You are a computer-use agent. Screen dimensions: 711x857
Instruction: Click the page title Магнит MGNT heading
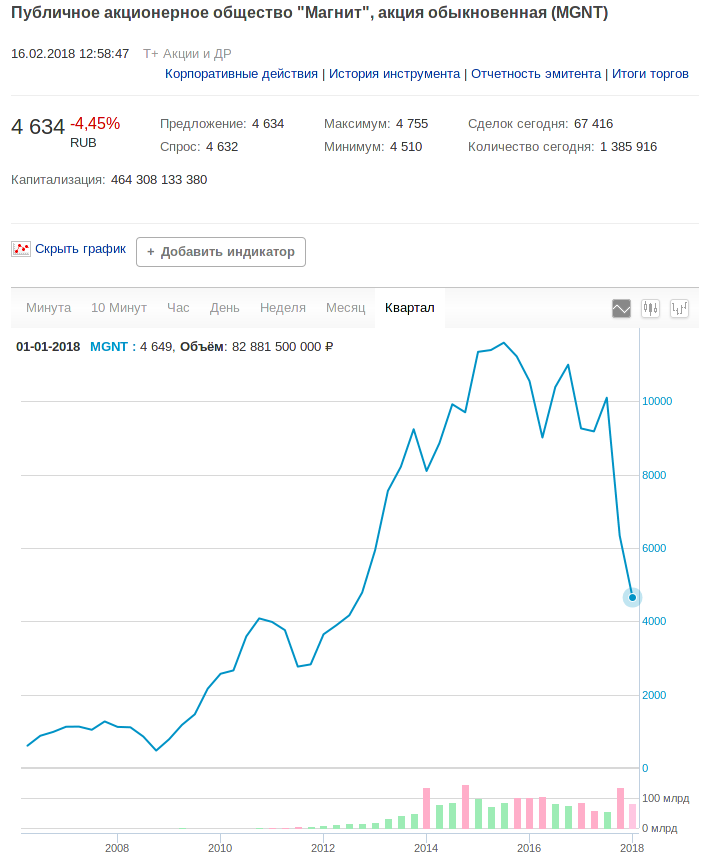point(309,13)
